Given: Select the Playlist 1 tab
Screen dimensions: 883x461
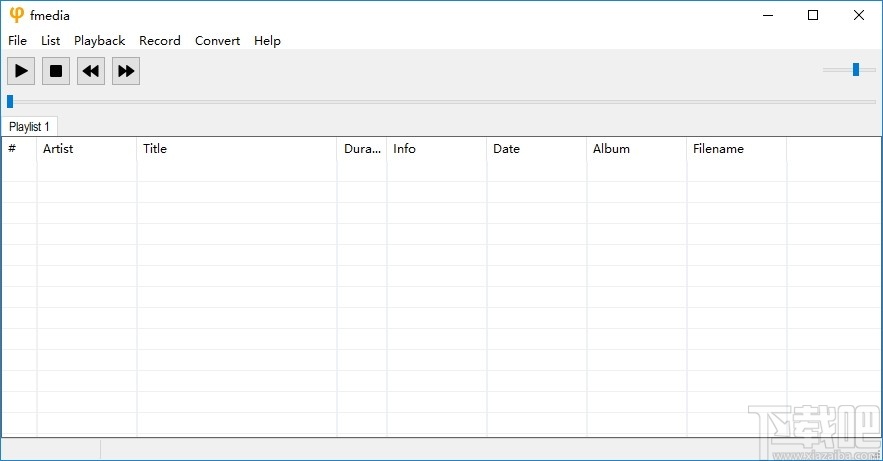Looking at the screenshot, I should coord(30,127).
